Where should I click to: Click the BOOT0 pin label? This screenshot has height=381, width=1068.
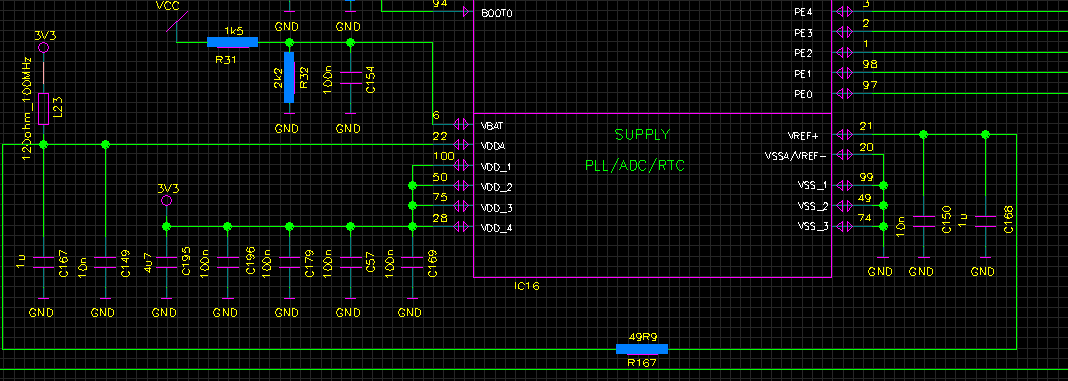coord(496,13)
